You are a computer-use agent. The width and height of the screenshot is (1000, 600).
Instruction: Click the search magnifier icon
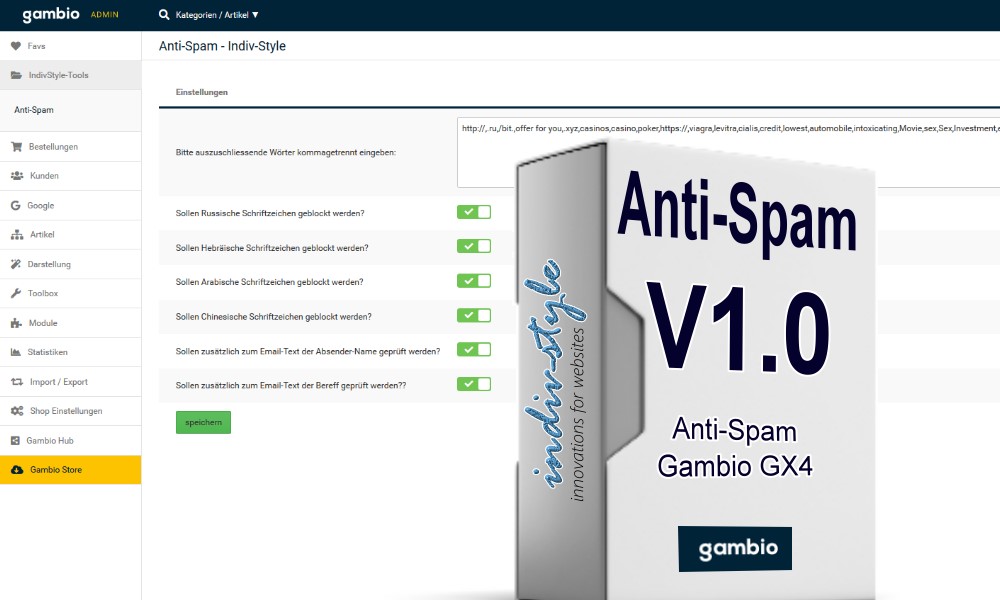point(164,15)
